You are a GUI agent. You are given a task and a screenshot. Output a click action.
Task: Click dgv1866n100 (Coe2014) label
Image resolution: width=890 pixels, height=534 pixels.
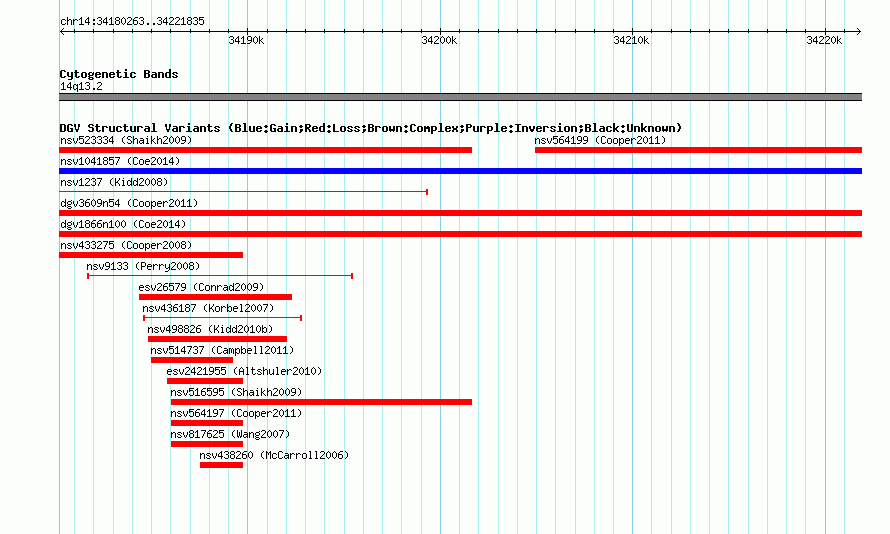(x=123, y=224)
